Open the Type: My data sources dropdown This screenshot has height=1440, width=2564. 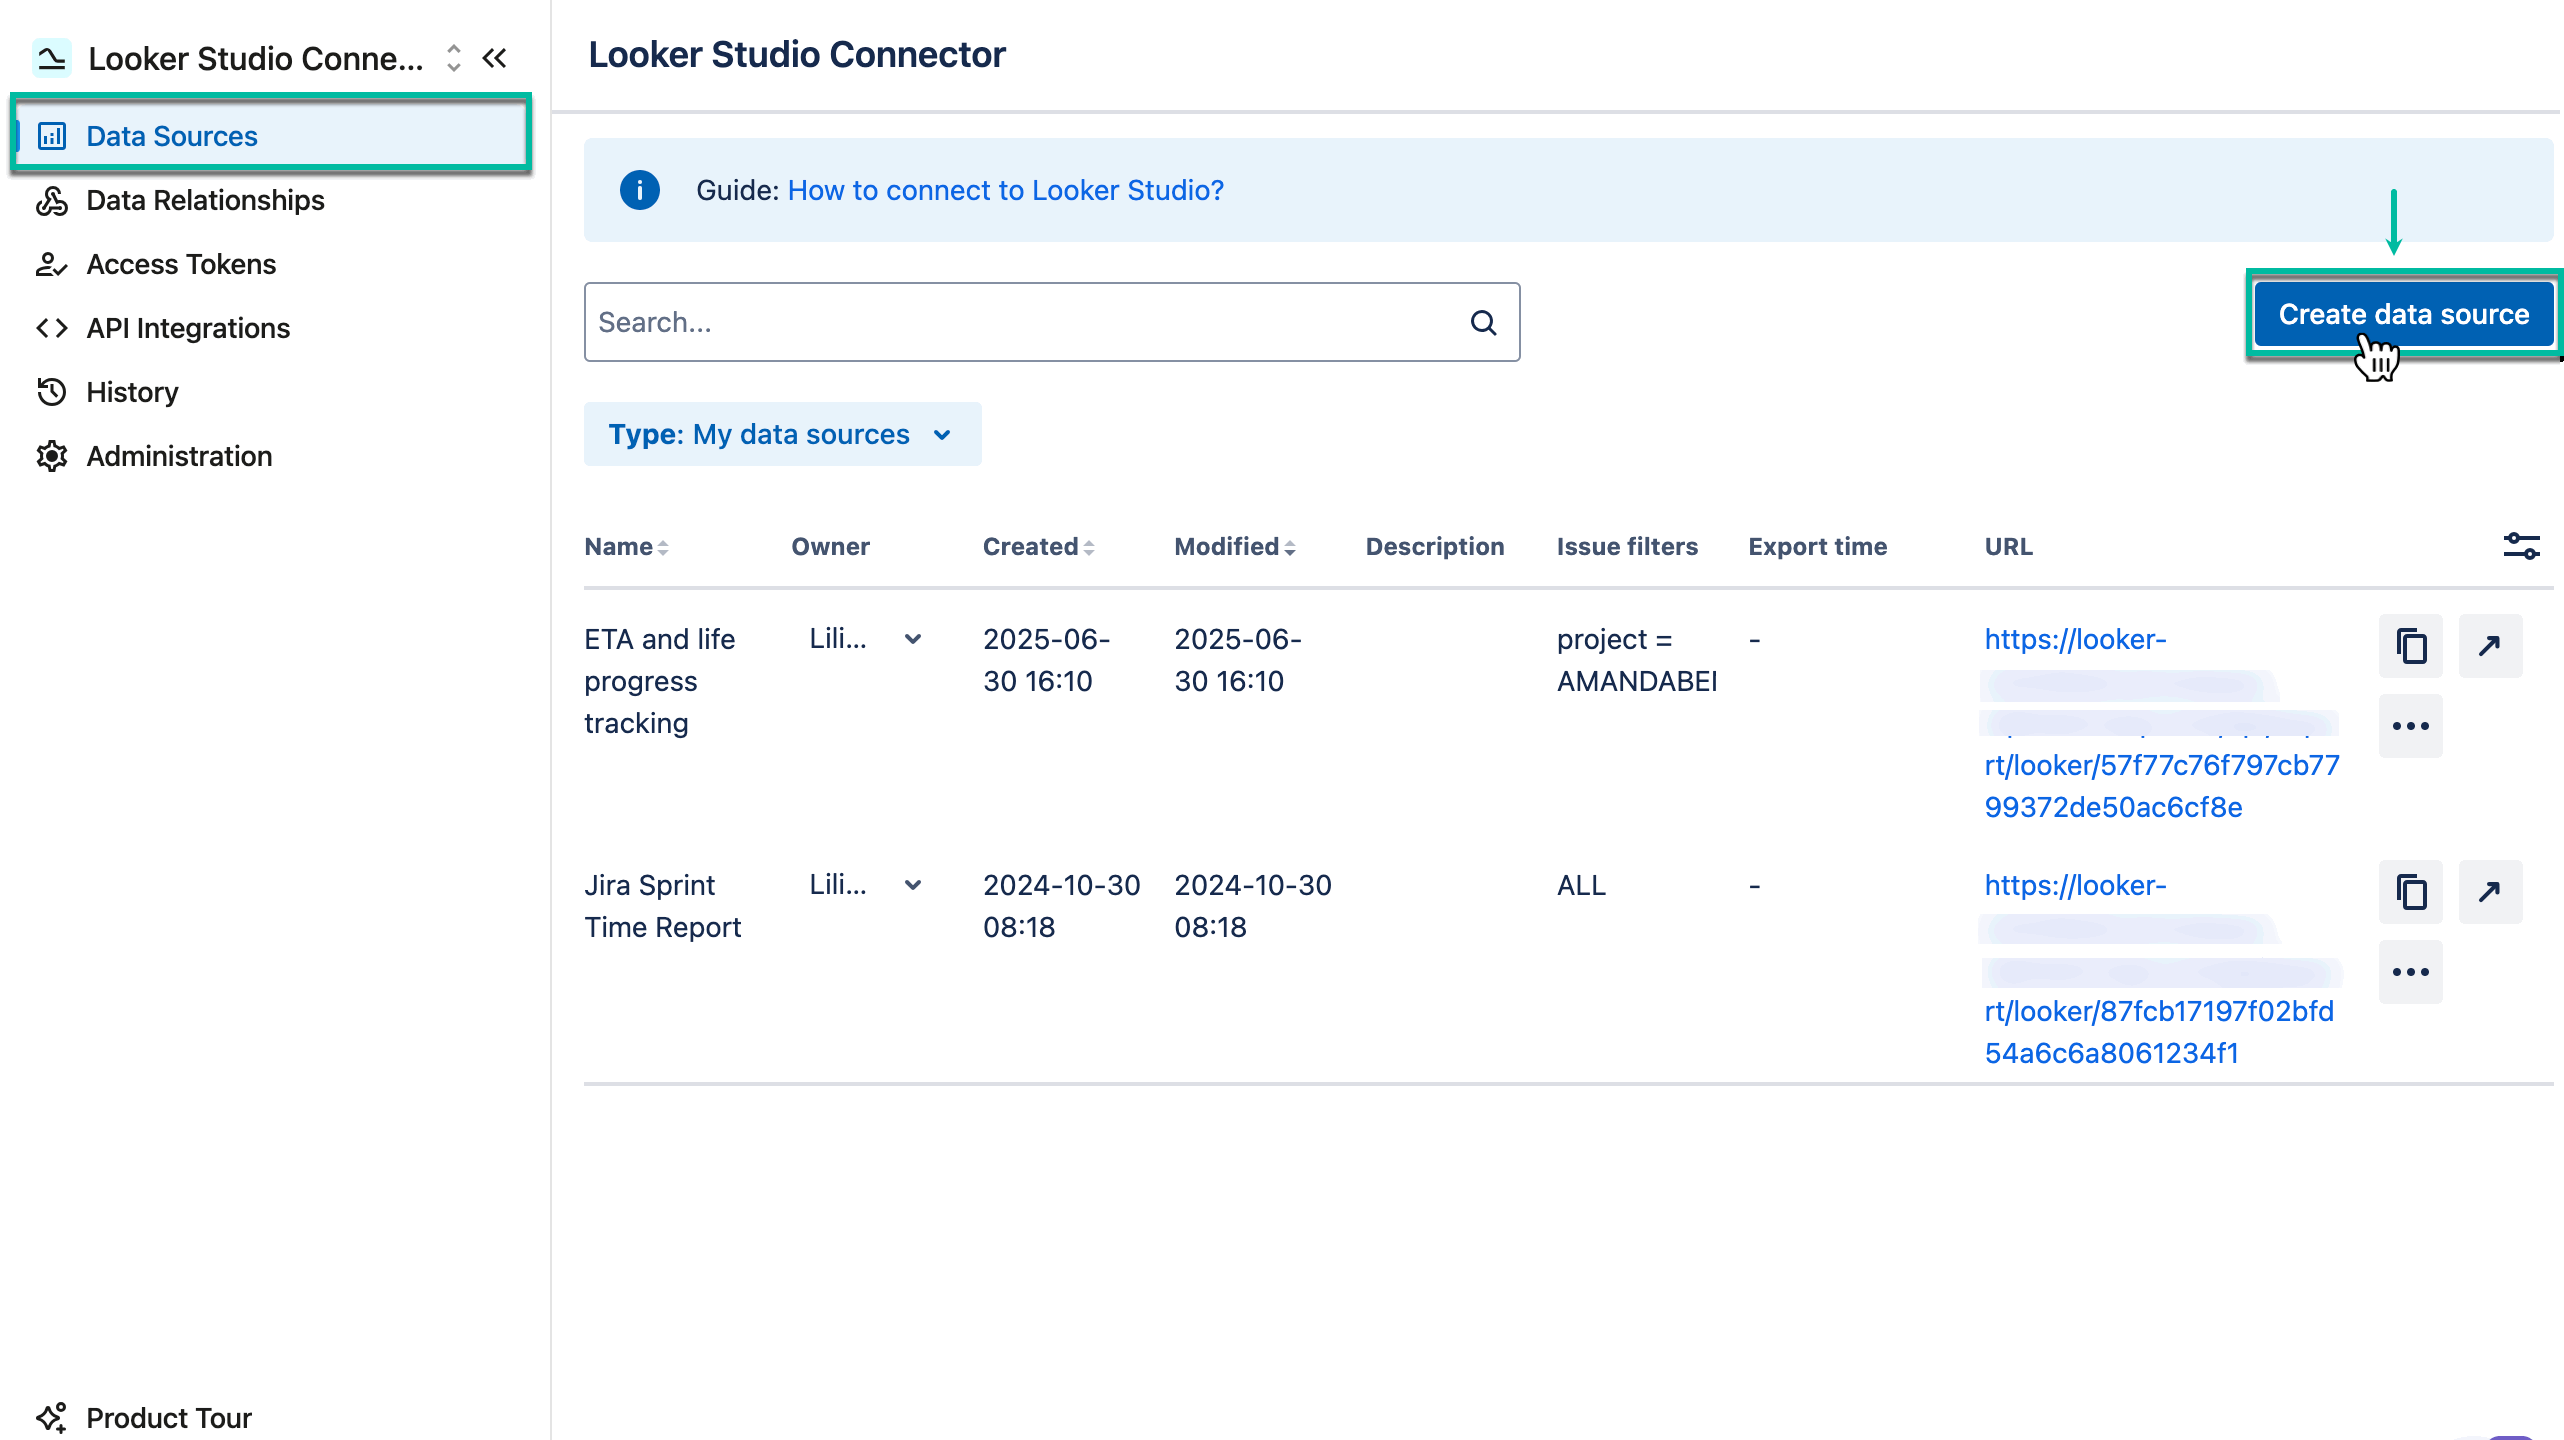click(782, 434)
